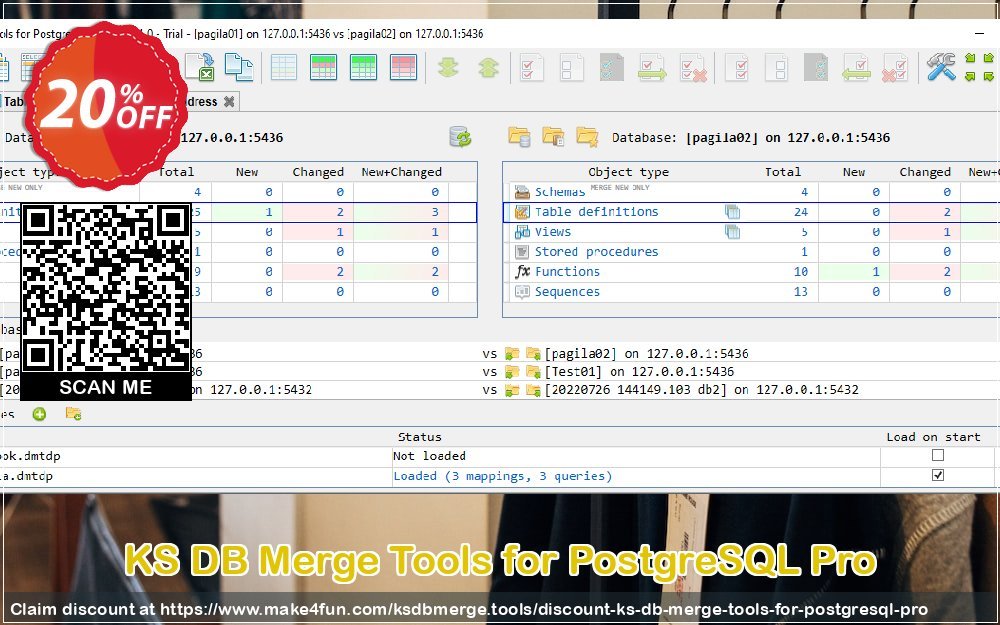Enable Load on start for the Not loaded project
1000x625 pixels.
pos(938,455)
